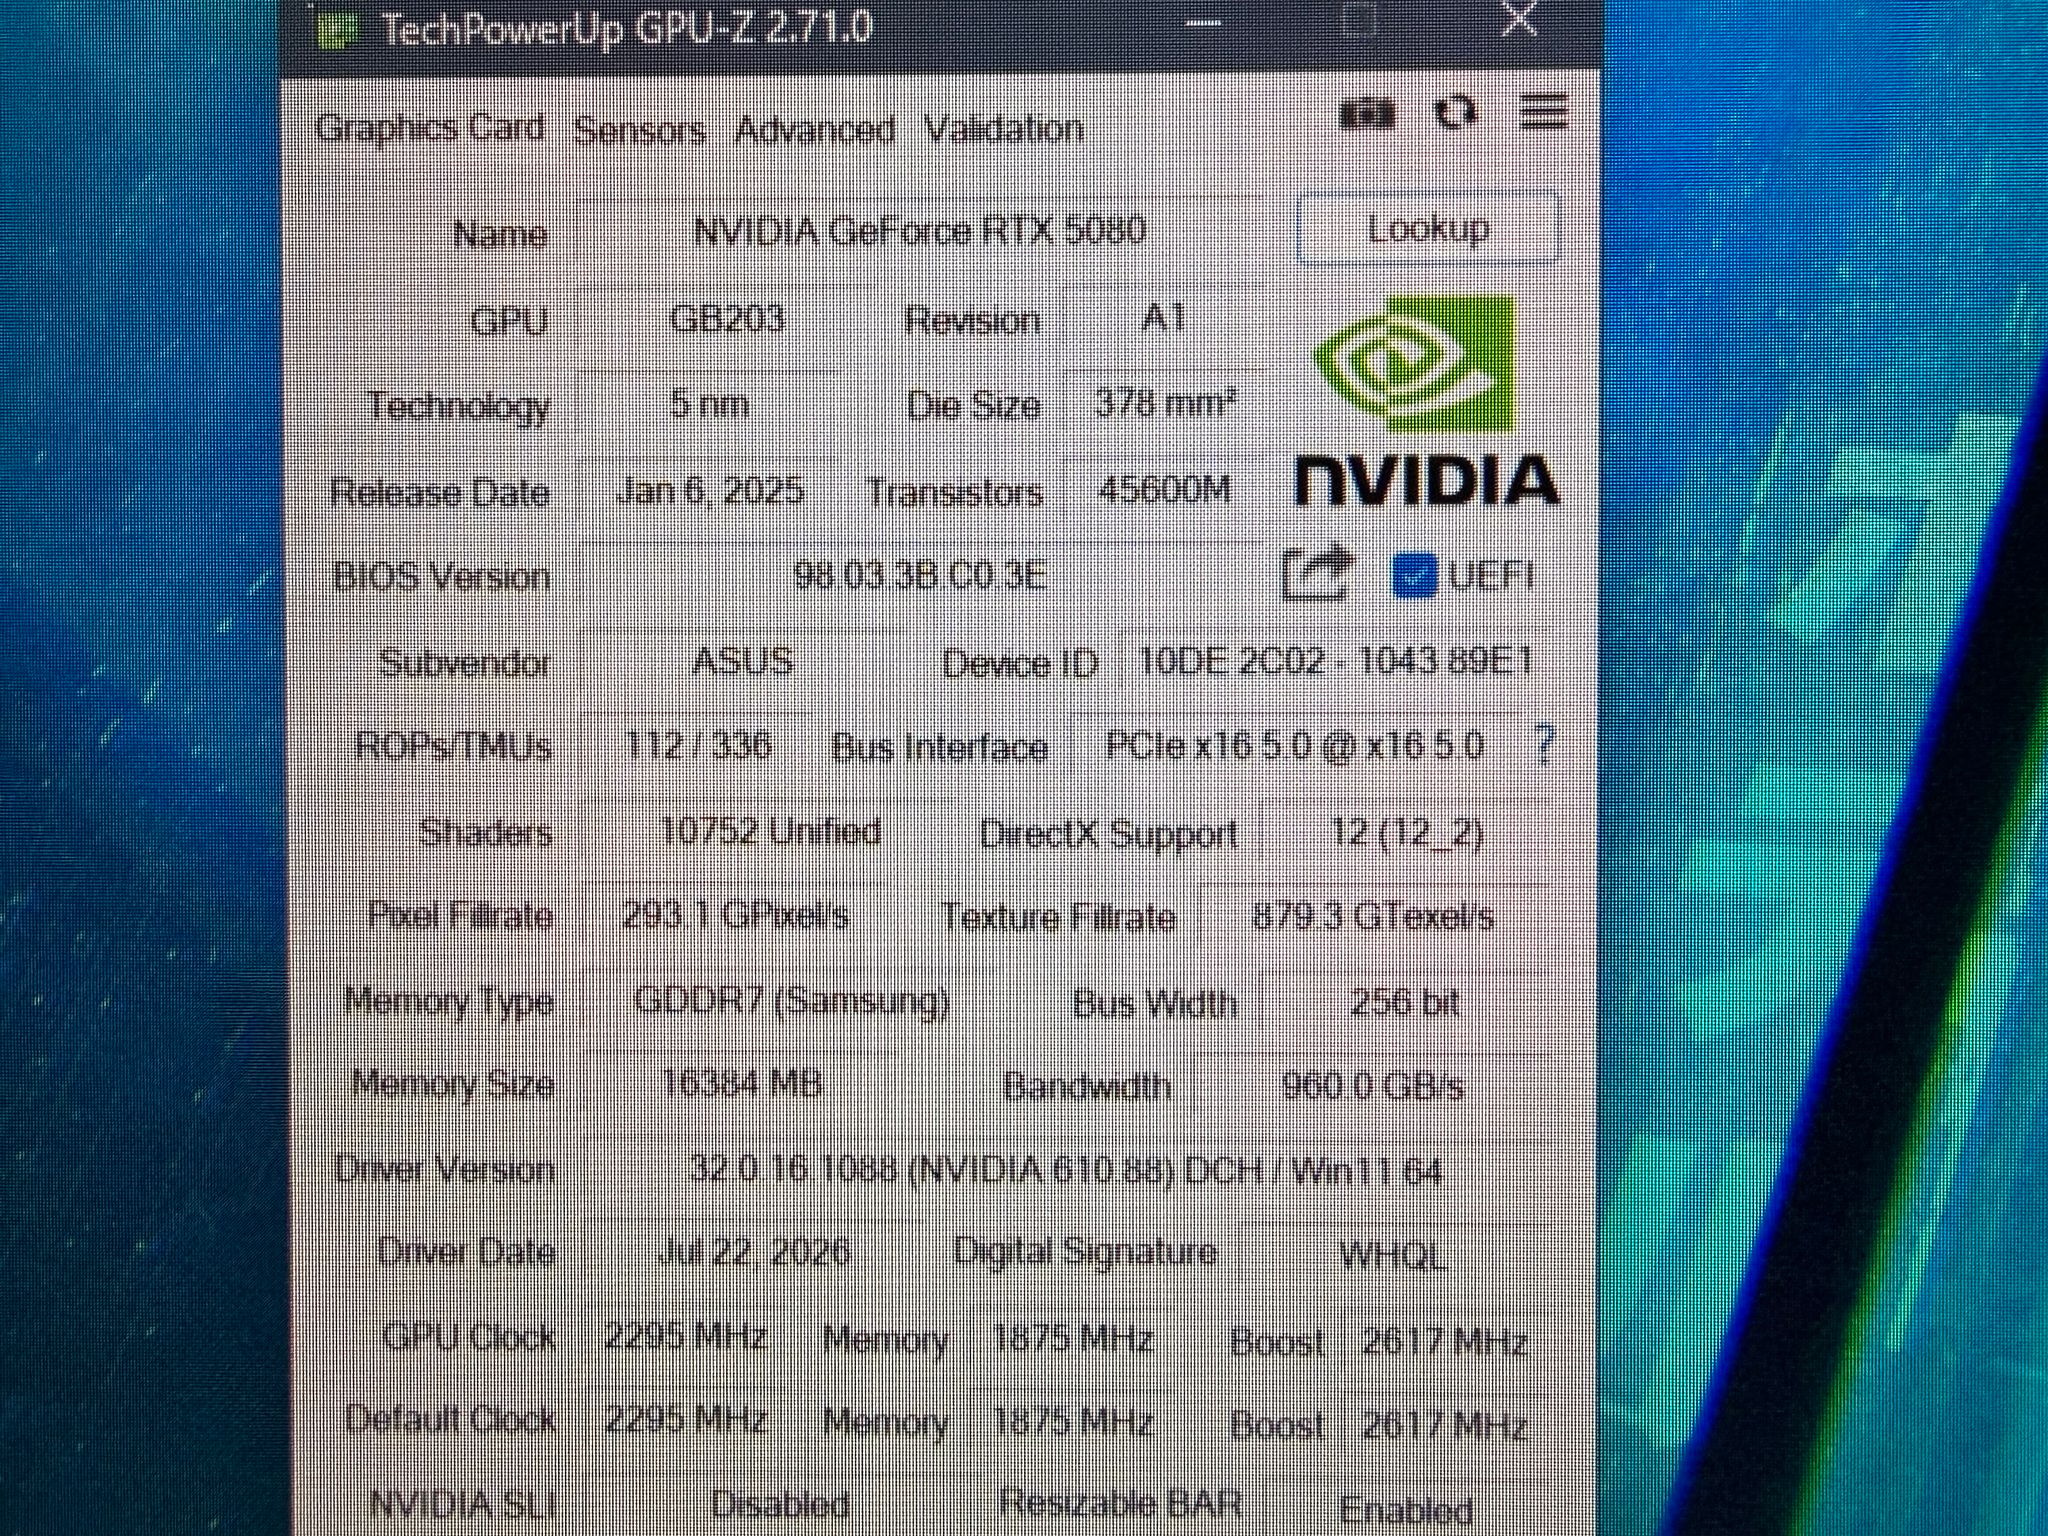Select the GPU value GB203
The height and width of the screenshot is (1536, 2048).
pyautogui.click(x=726, y=318)
